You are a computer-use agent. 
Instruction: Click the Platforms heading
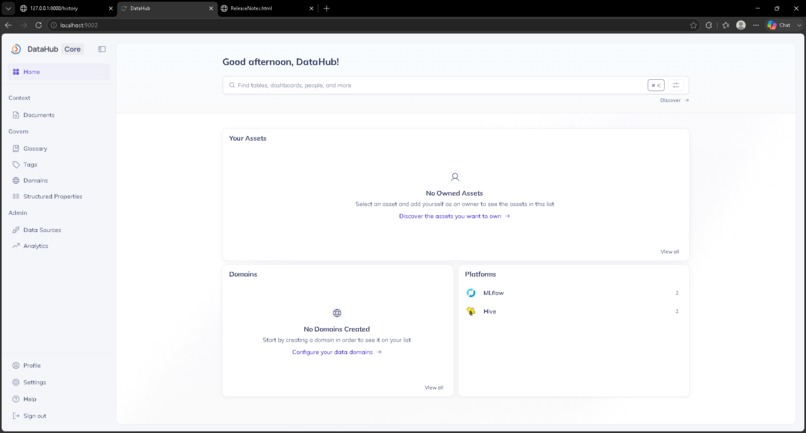pos(480,275)
